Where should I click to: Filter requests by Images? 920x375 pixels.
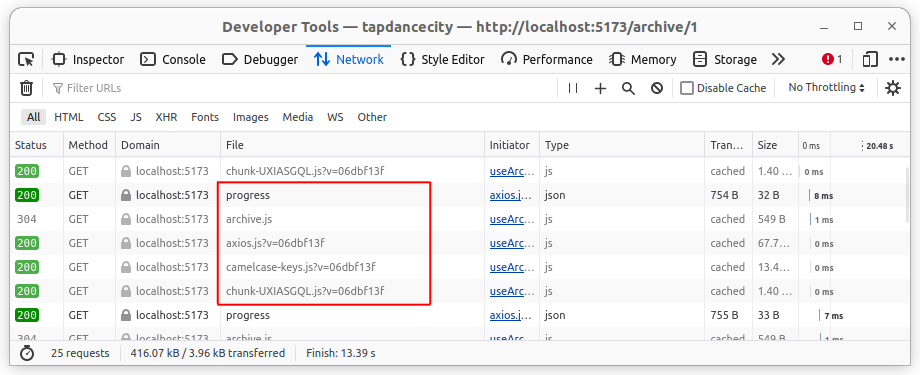click(x=251, y=117)
